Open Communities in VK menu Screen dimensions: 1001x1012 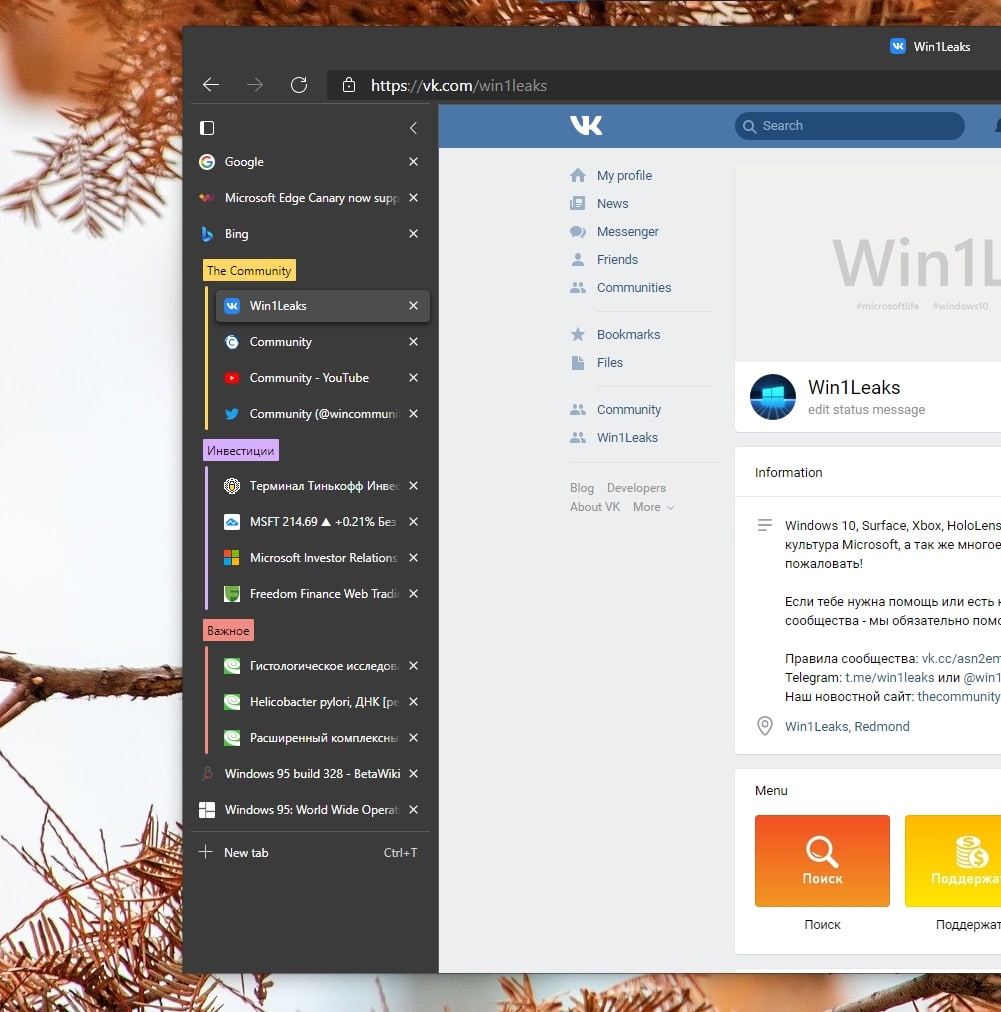point(633,288)
